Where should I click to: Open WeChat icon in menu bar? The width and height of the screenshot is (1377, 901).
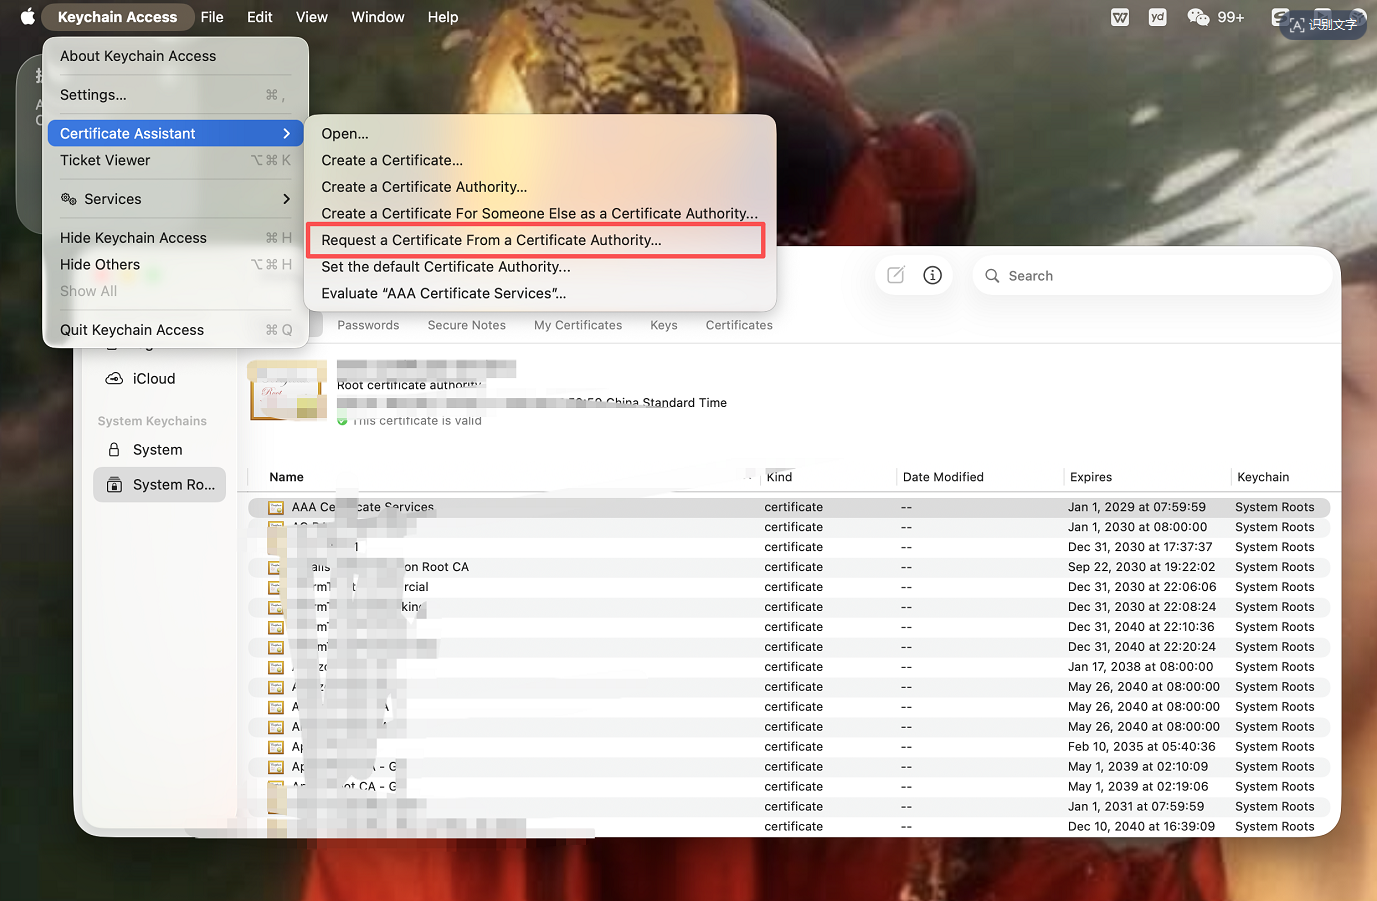click(x=1197, y=17)
